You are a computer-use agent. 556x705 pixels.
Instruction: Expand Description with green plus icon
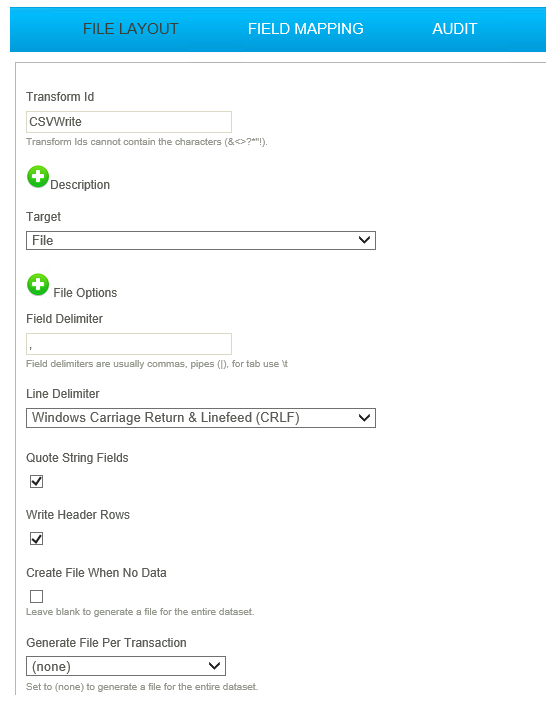pyautogui.click(x=38, y=176)
